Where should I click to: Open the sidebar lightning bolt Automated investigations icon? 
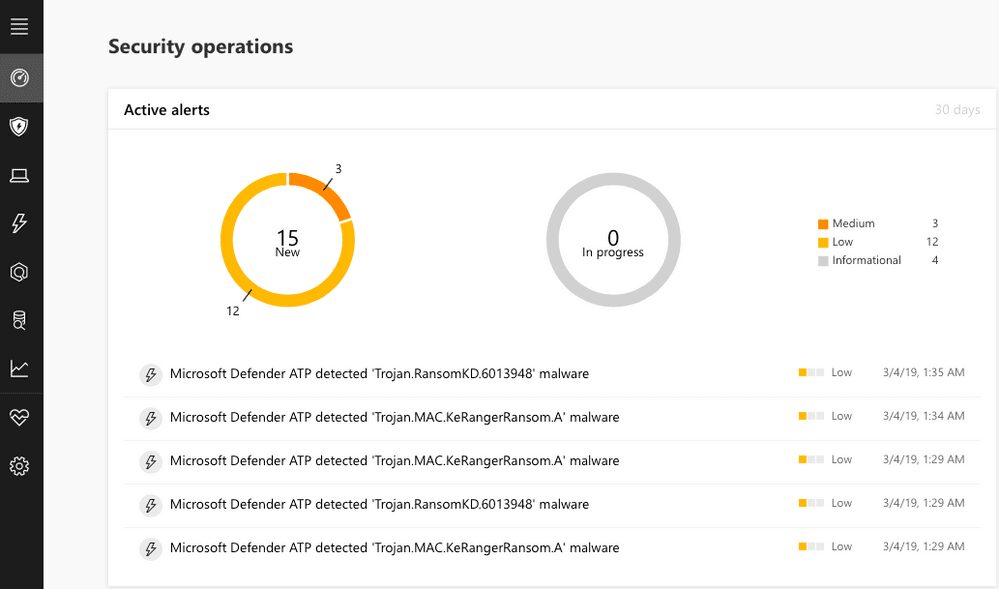(19, 224)
